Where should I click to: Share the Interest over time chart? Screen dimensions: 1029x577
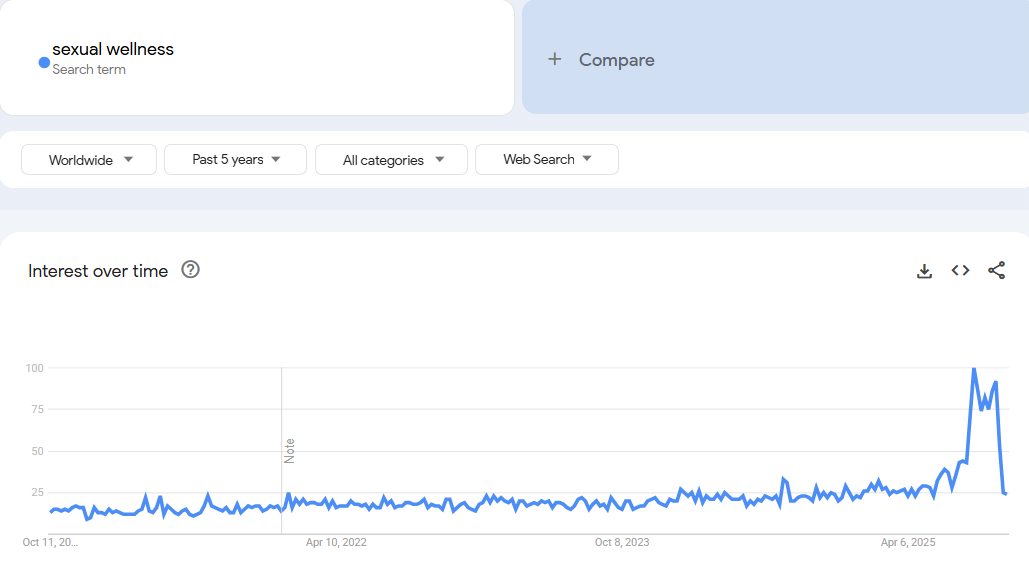[x=996, y=270]
